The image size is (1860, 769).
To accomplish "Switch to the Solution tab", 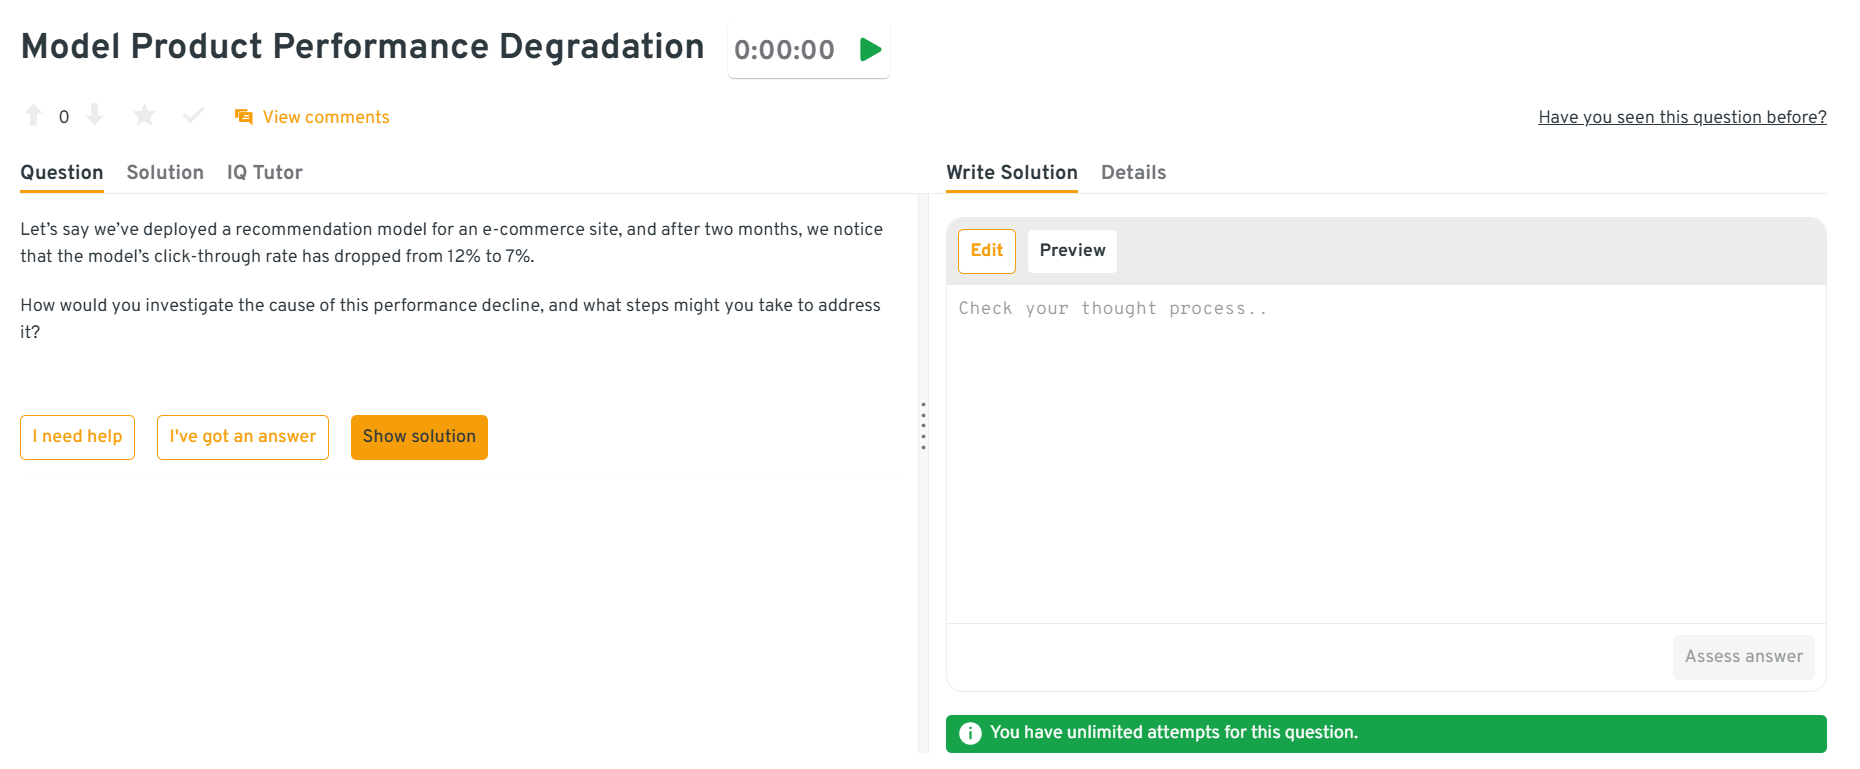I will [x=165, y=172].
